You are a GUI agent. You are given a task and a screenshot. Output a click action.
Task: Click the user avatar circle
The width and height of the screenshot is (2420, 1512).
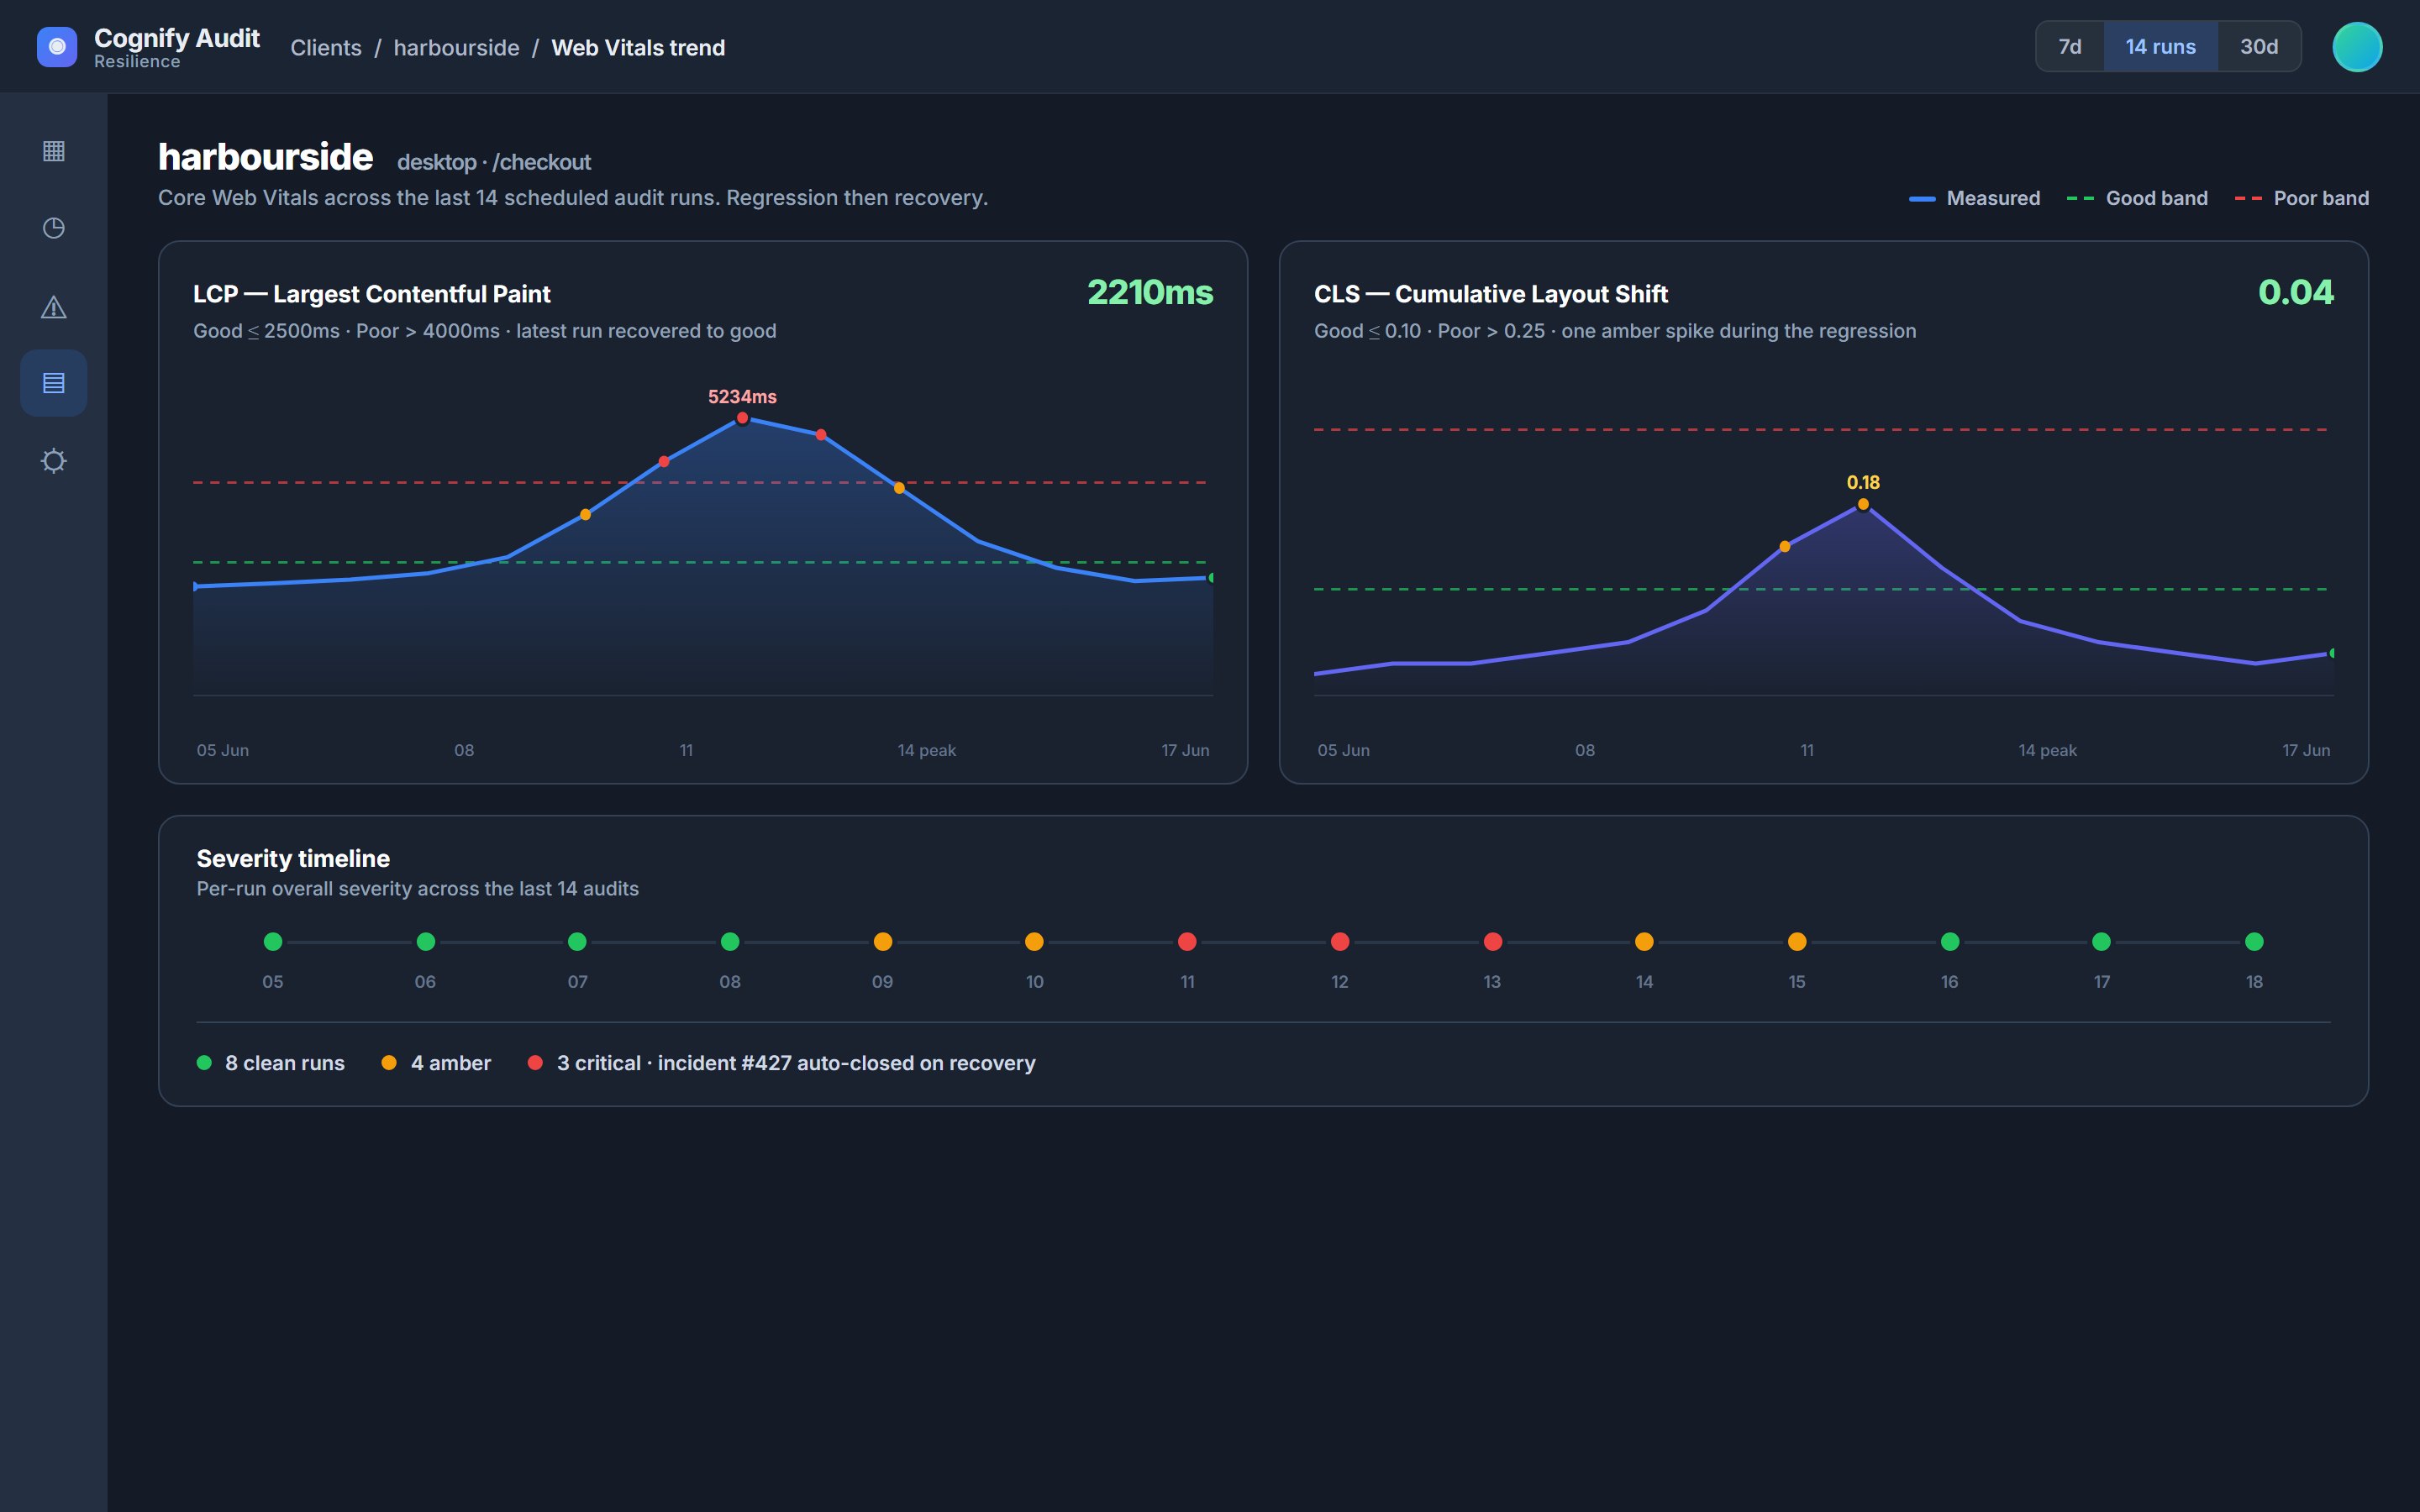2357,47
